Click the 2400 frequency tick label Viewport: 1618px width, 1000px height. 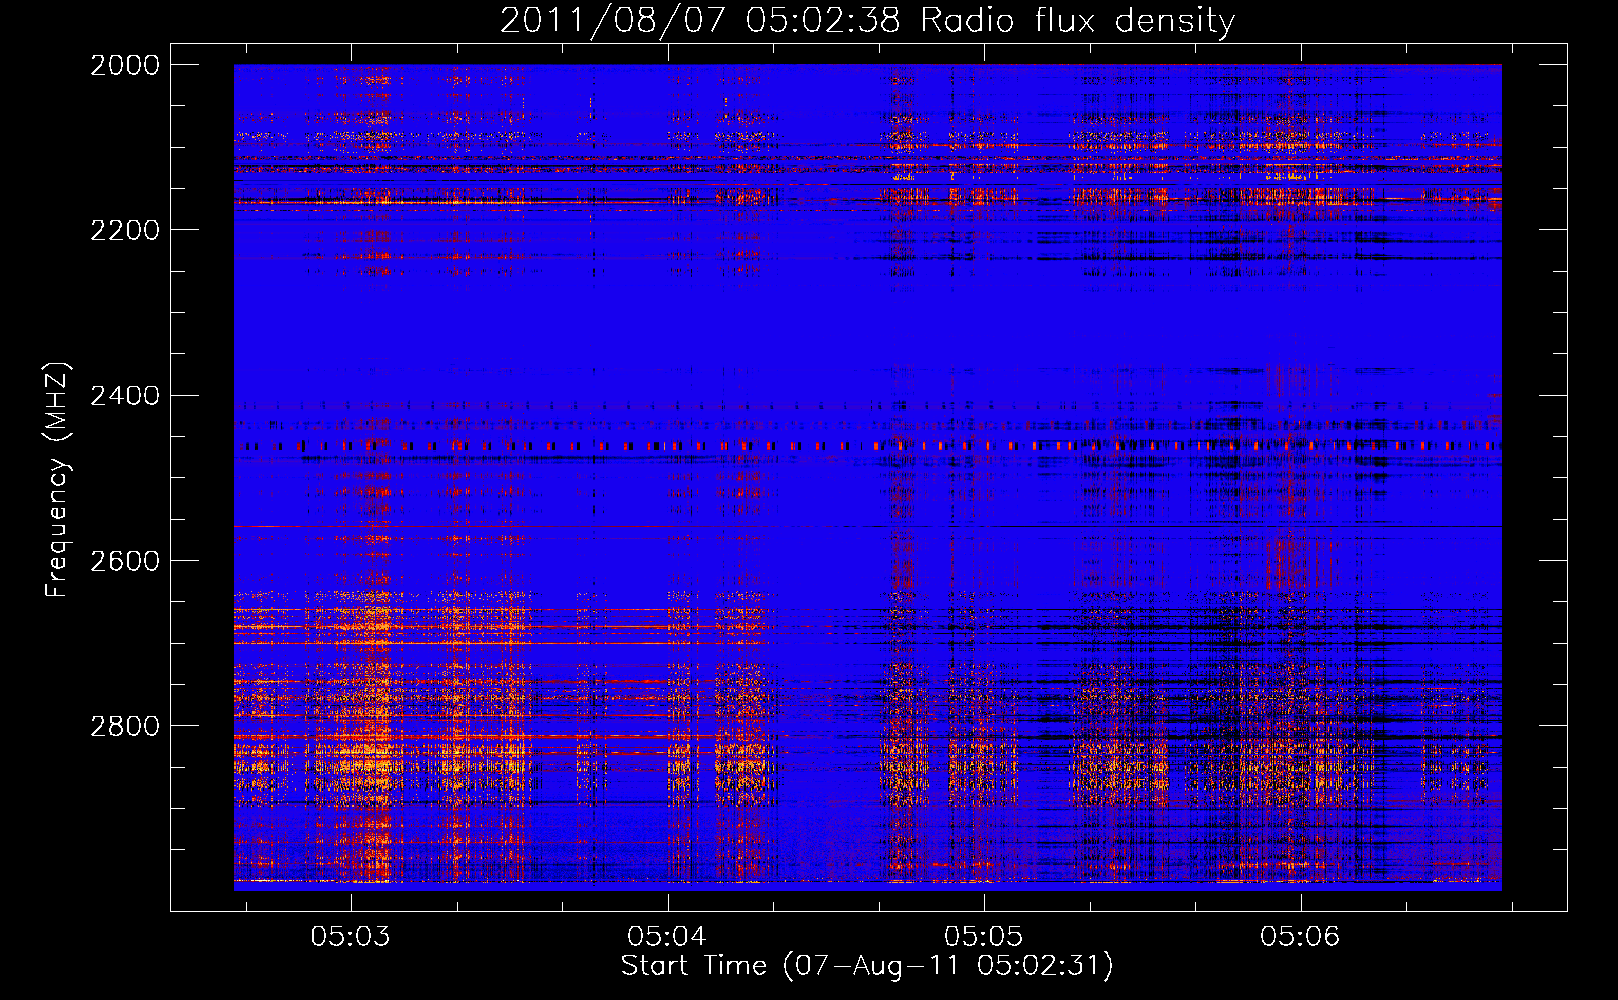click(x=125, y=396)
